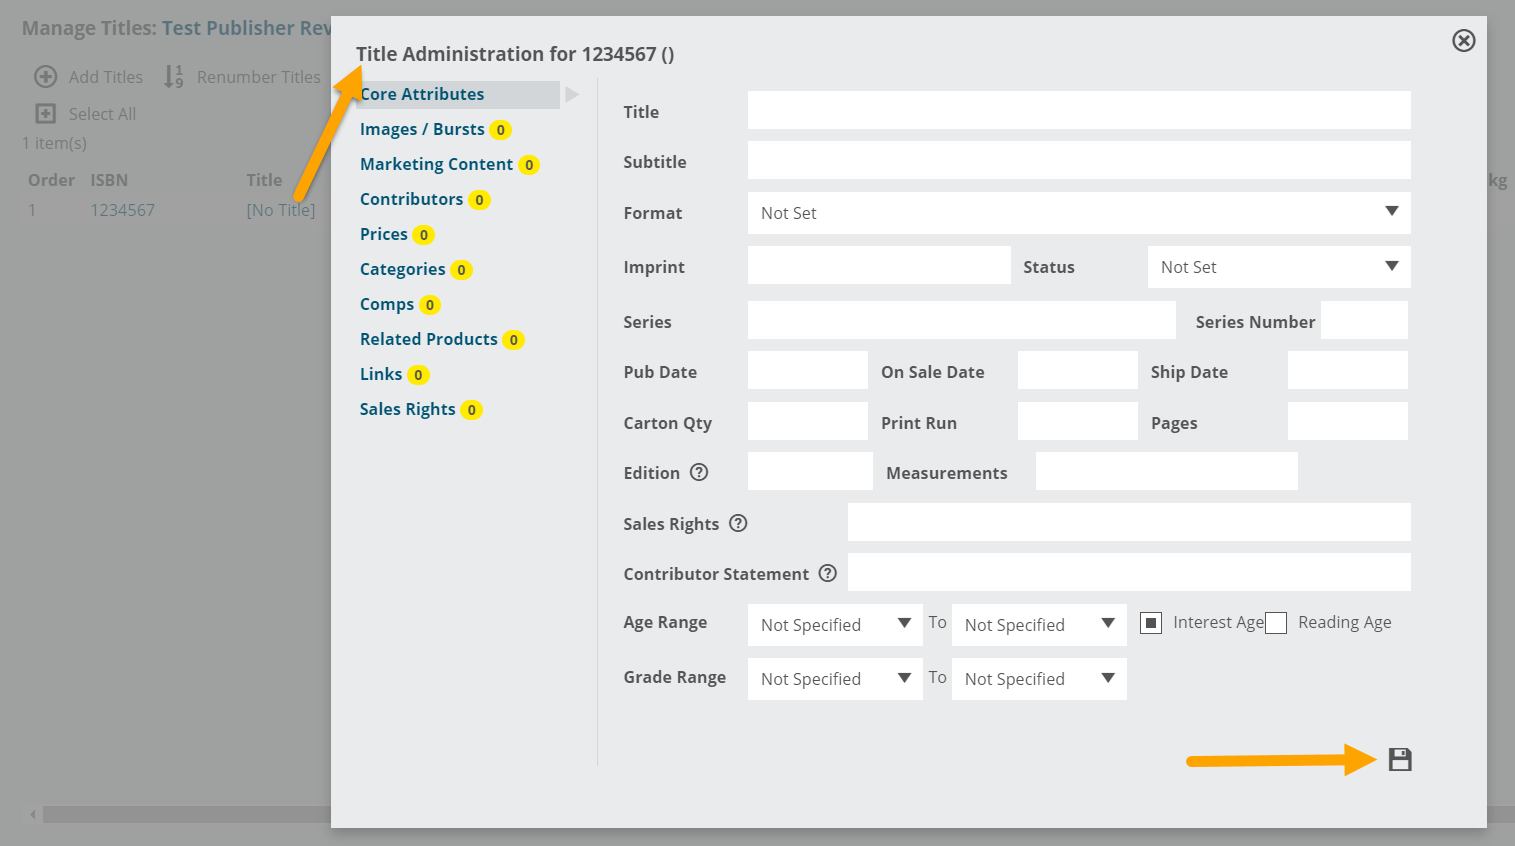This screenshot has width=1515, height=846.
Task: Switch to the Images / Bursts section
Action: pos(422,129)
